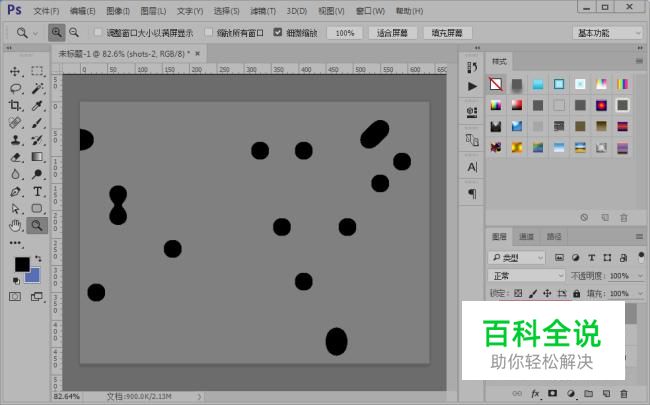650x405 pixels.
Task: Reset default foreground and background colors
Action: point(16,281)
